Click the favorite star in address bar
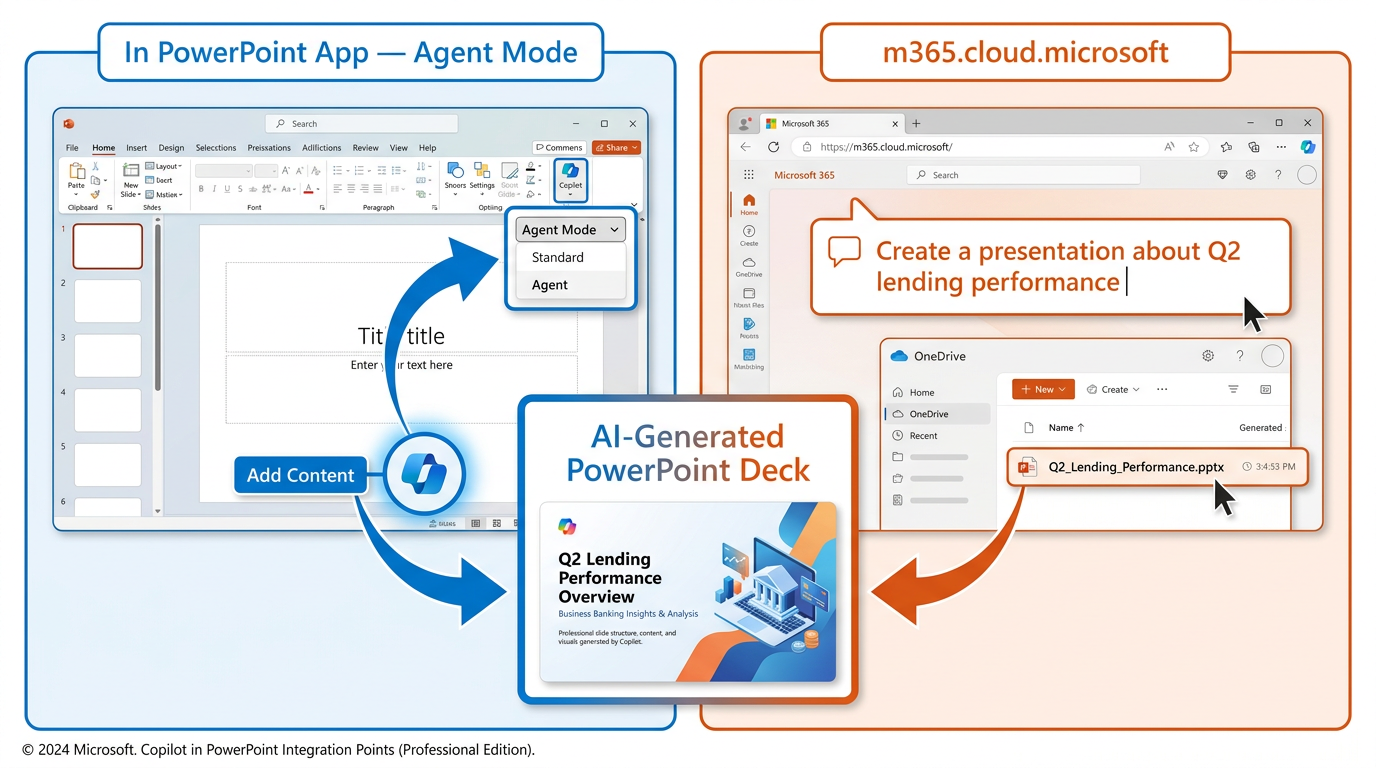 (1193, 147)
